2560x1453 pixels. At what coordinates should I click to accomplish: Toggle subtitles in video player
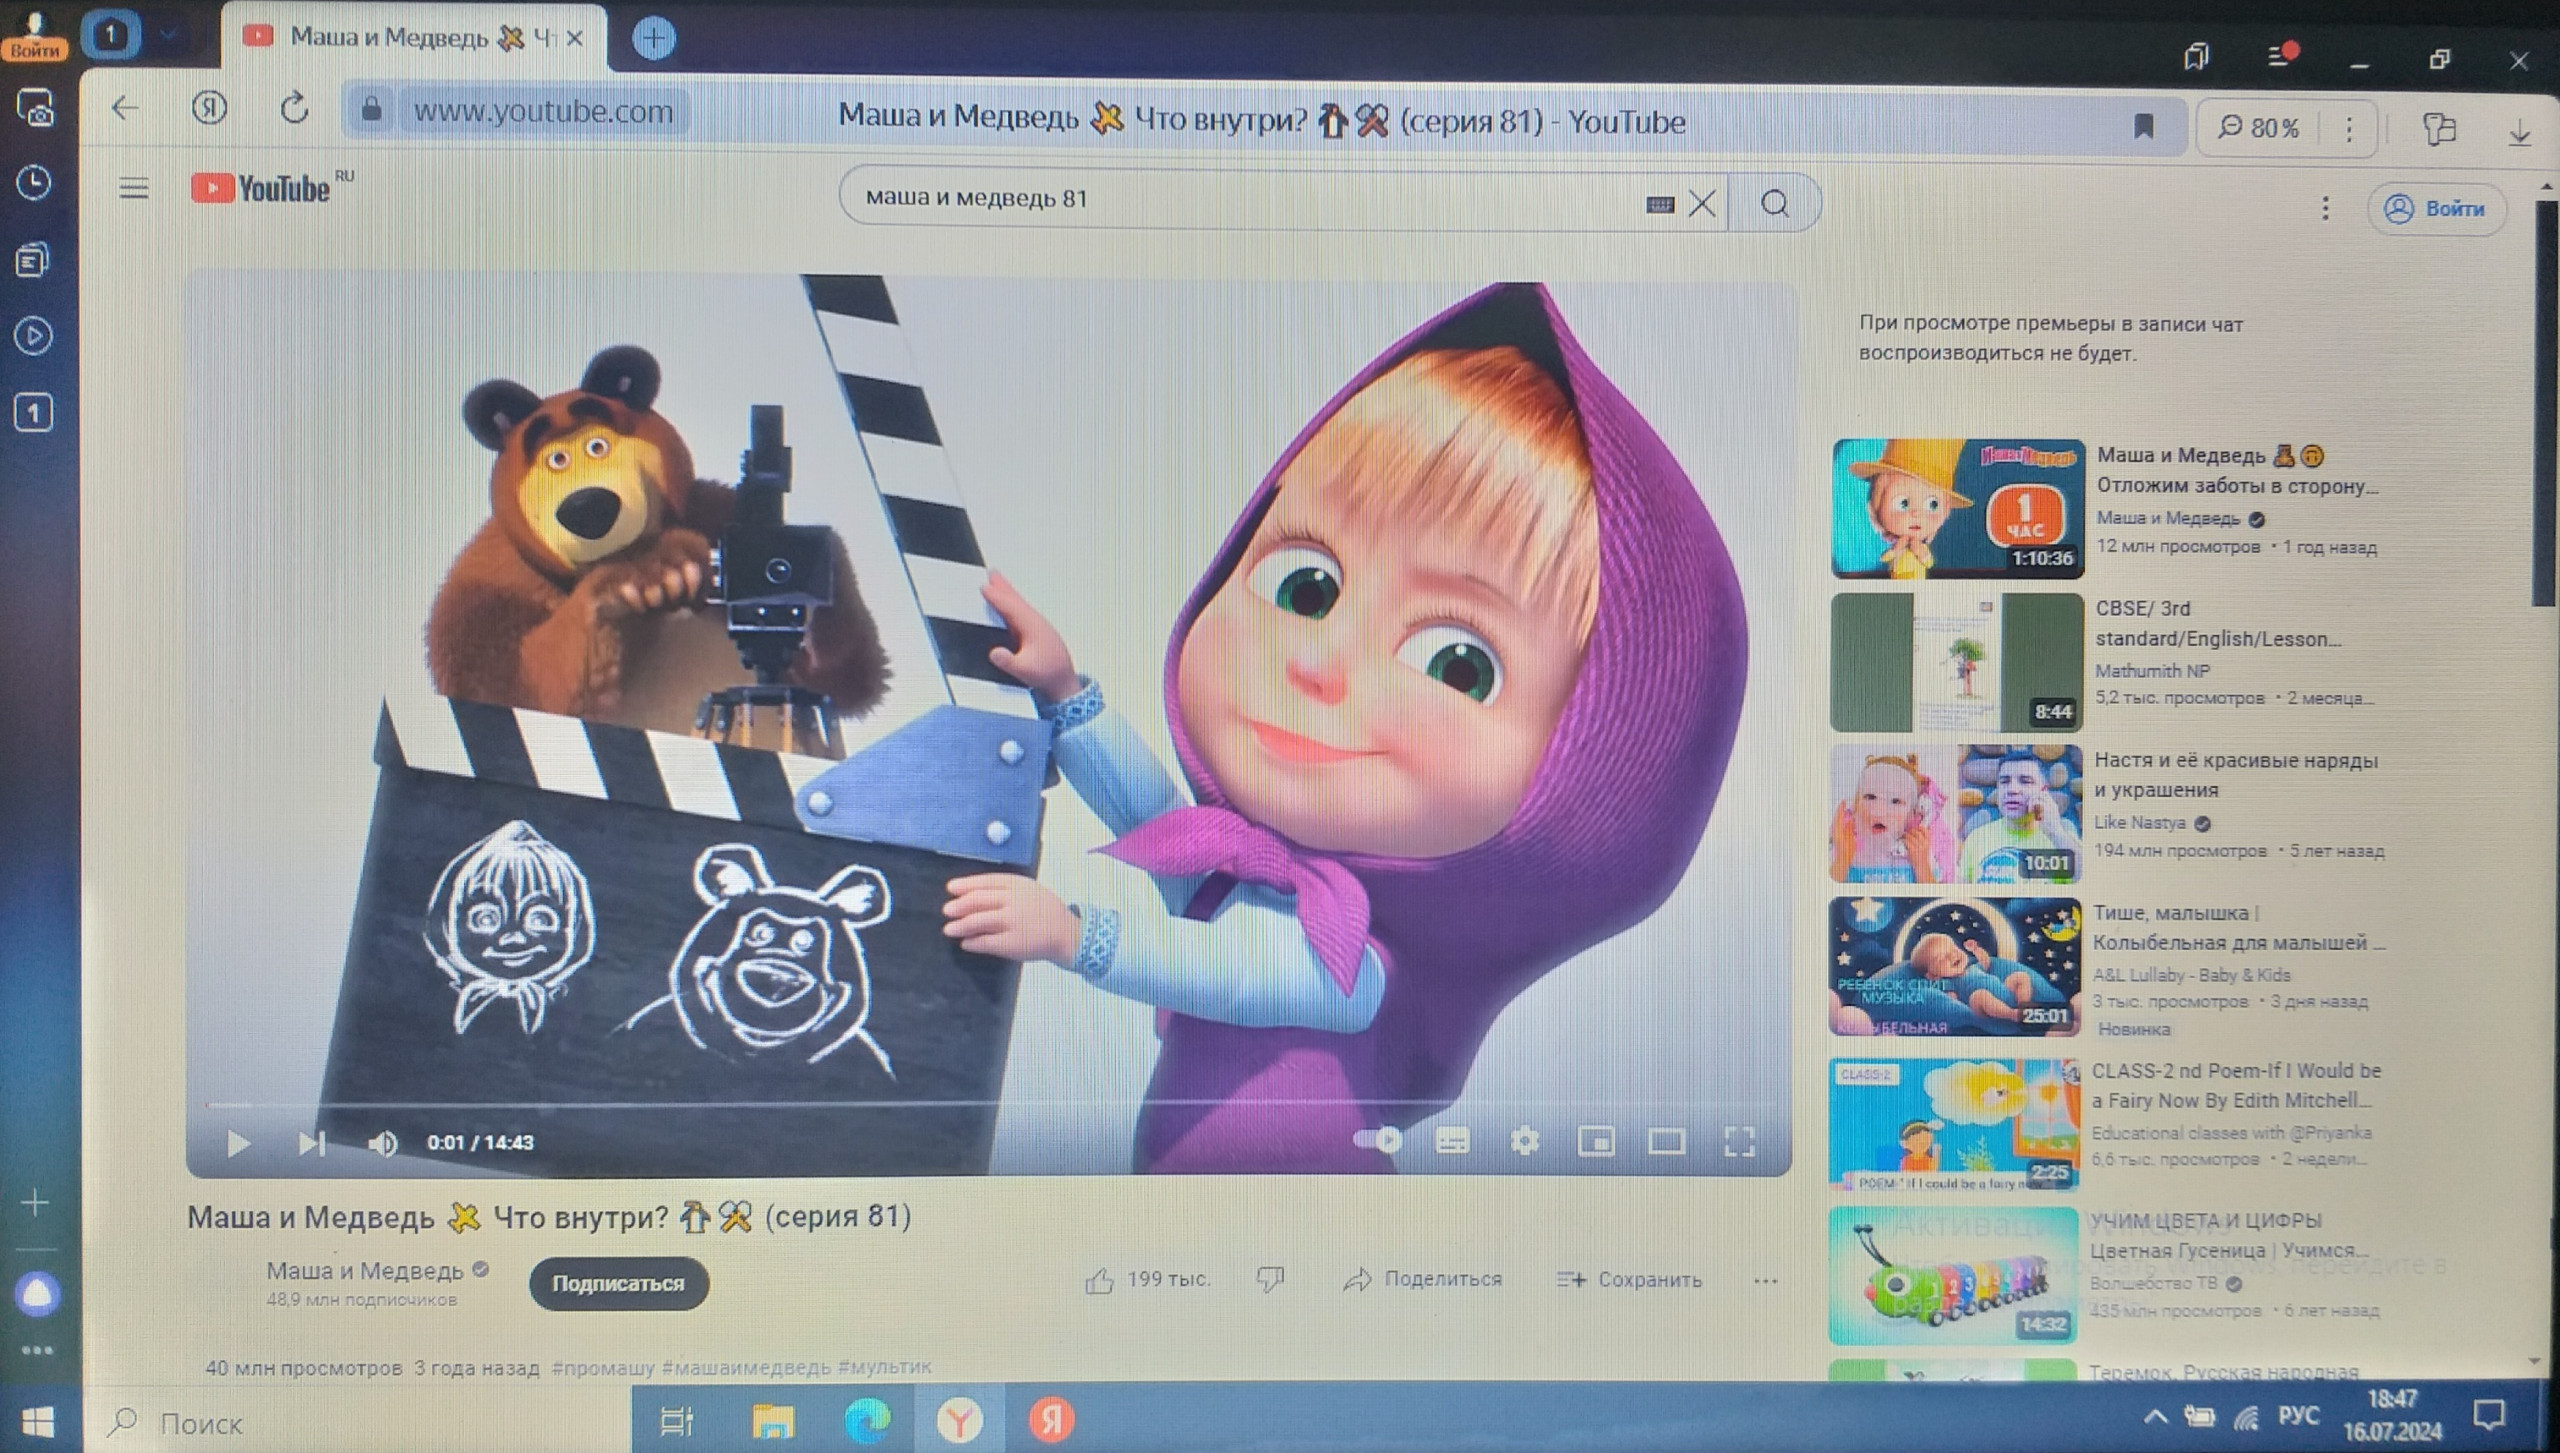(x=1452, y=1140)
